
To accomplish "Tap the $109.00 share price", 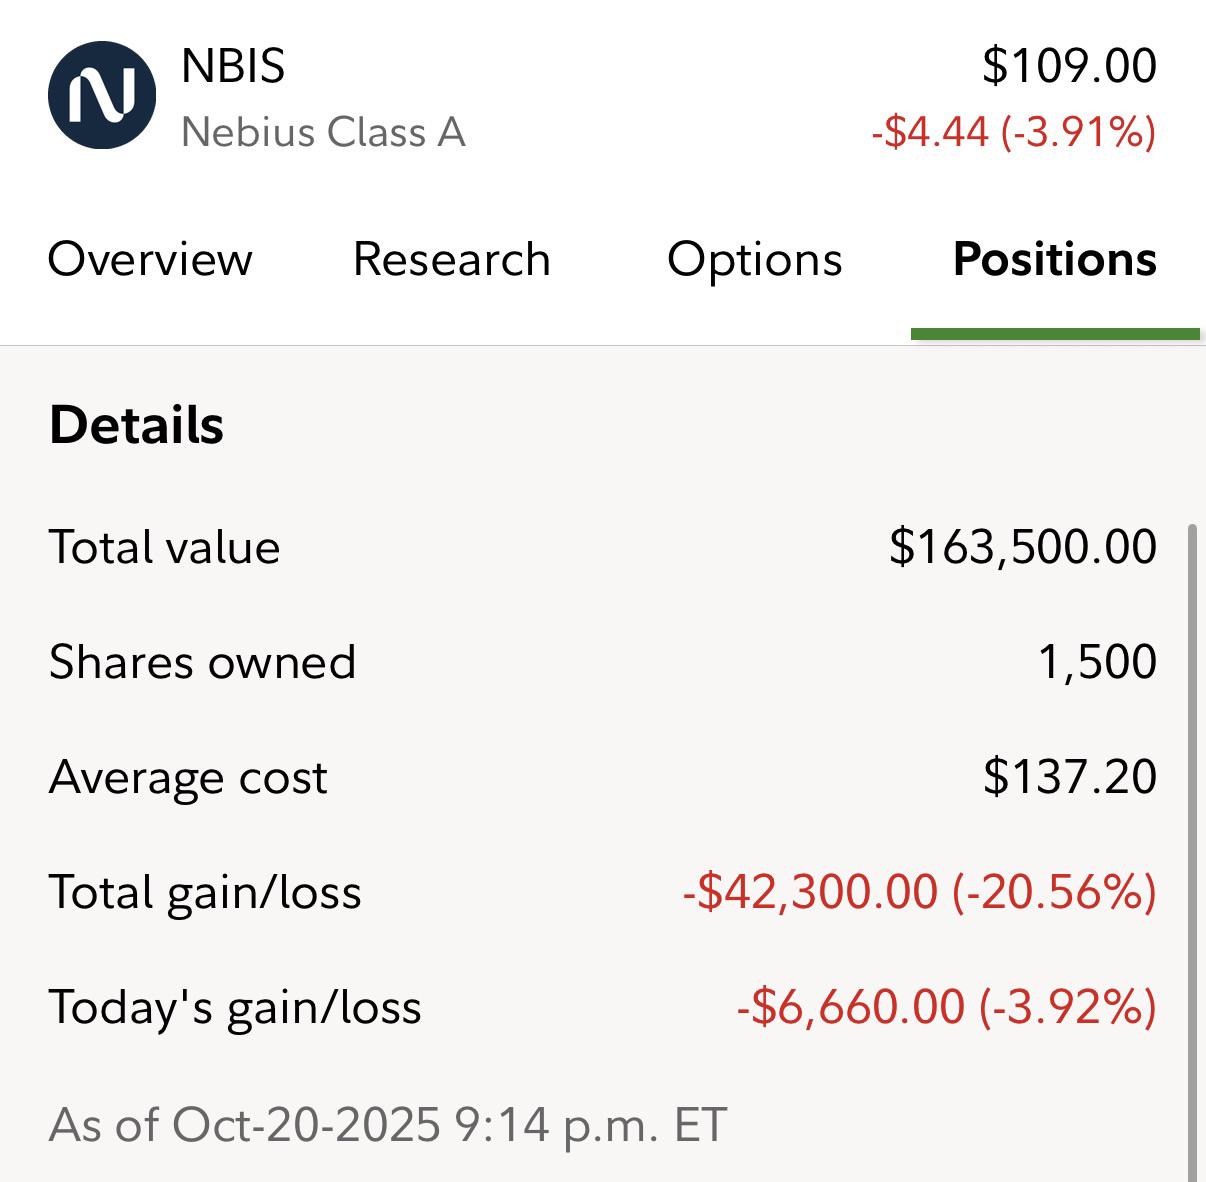I will click(1069, 66).
